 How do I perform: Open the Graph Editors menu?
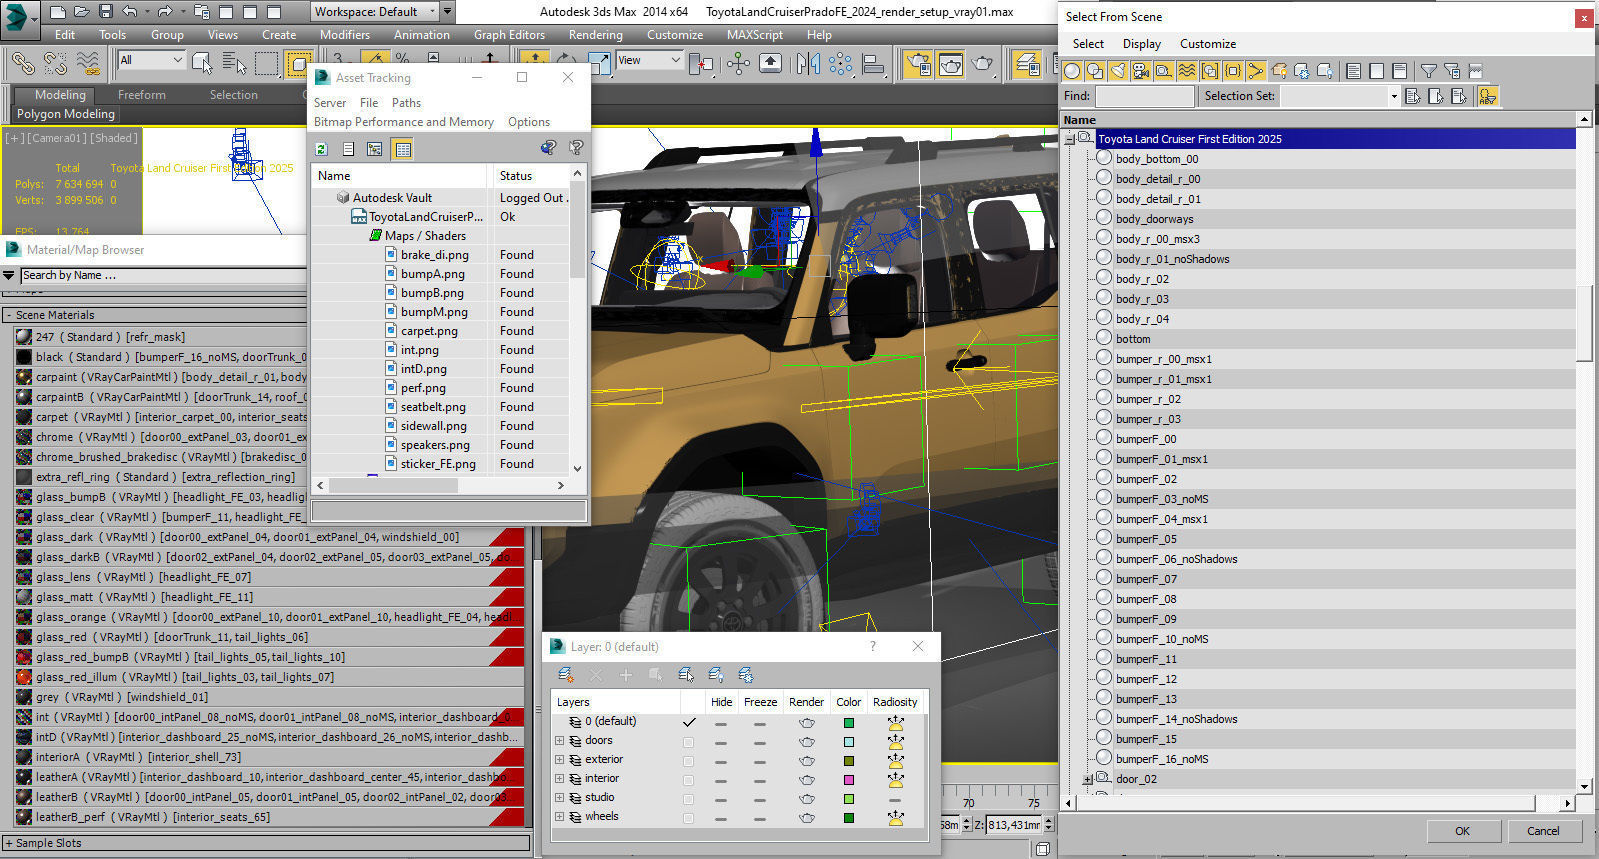click(509, 34)
